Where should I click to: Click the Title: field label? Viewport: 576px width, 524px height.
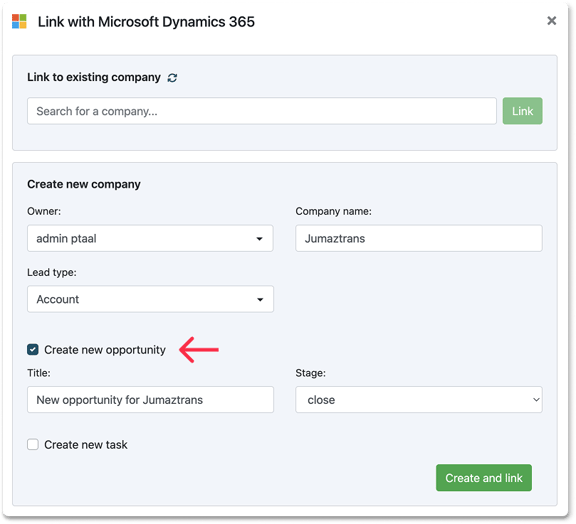click(39, 373)
